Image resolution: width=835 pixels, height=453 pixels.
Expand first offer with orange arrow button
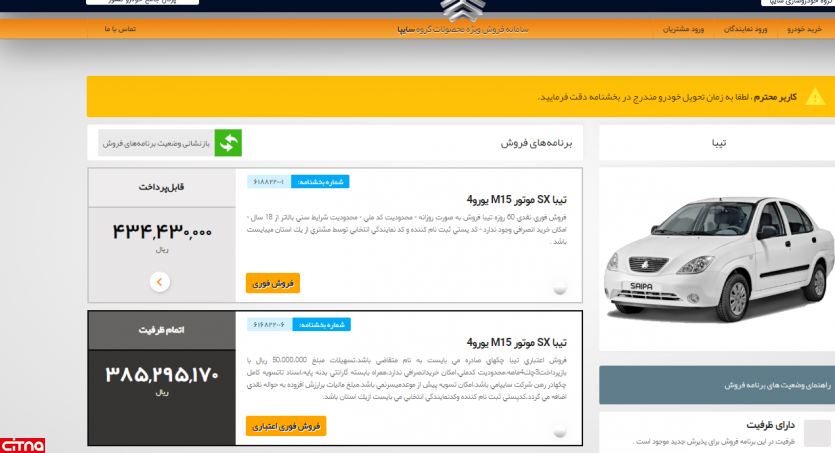coord(159,282)
